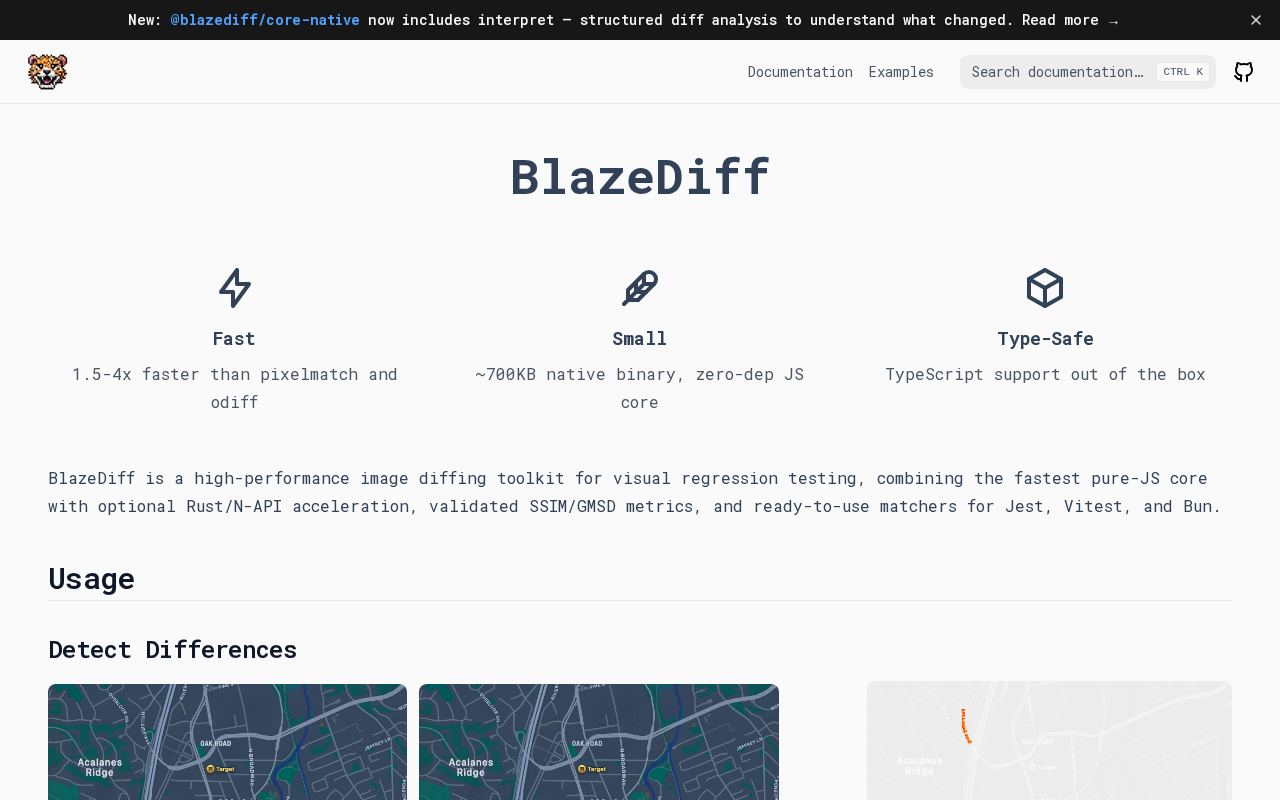This screenshot has width=1280, height=800.
Task: Open the first dark map thumbnail
Action: click(x=228, y=742)
